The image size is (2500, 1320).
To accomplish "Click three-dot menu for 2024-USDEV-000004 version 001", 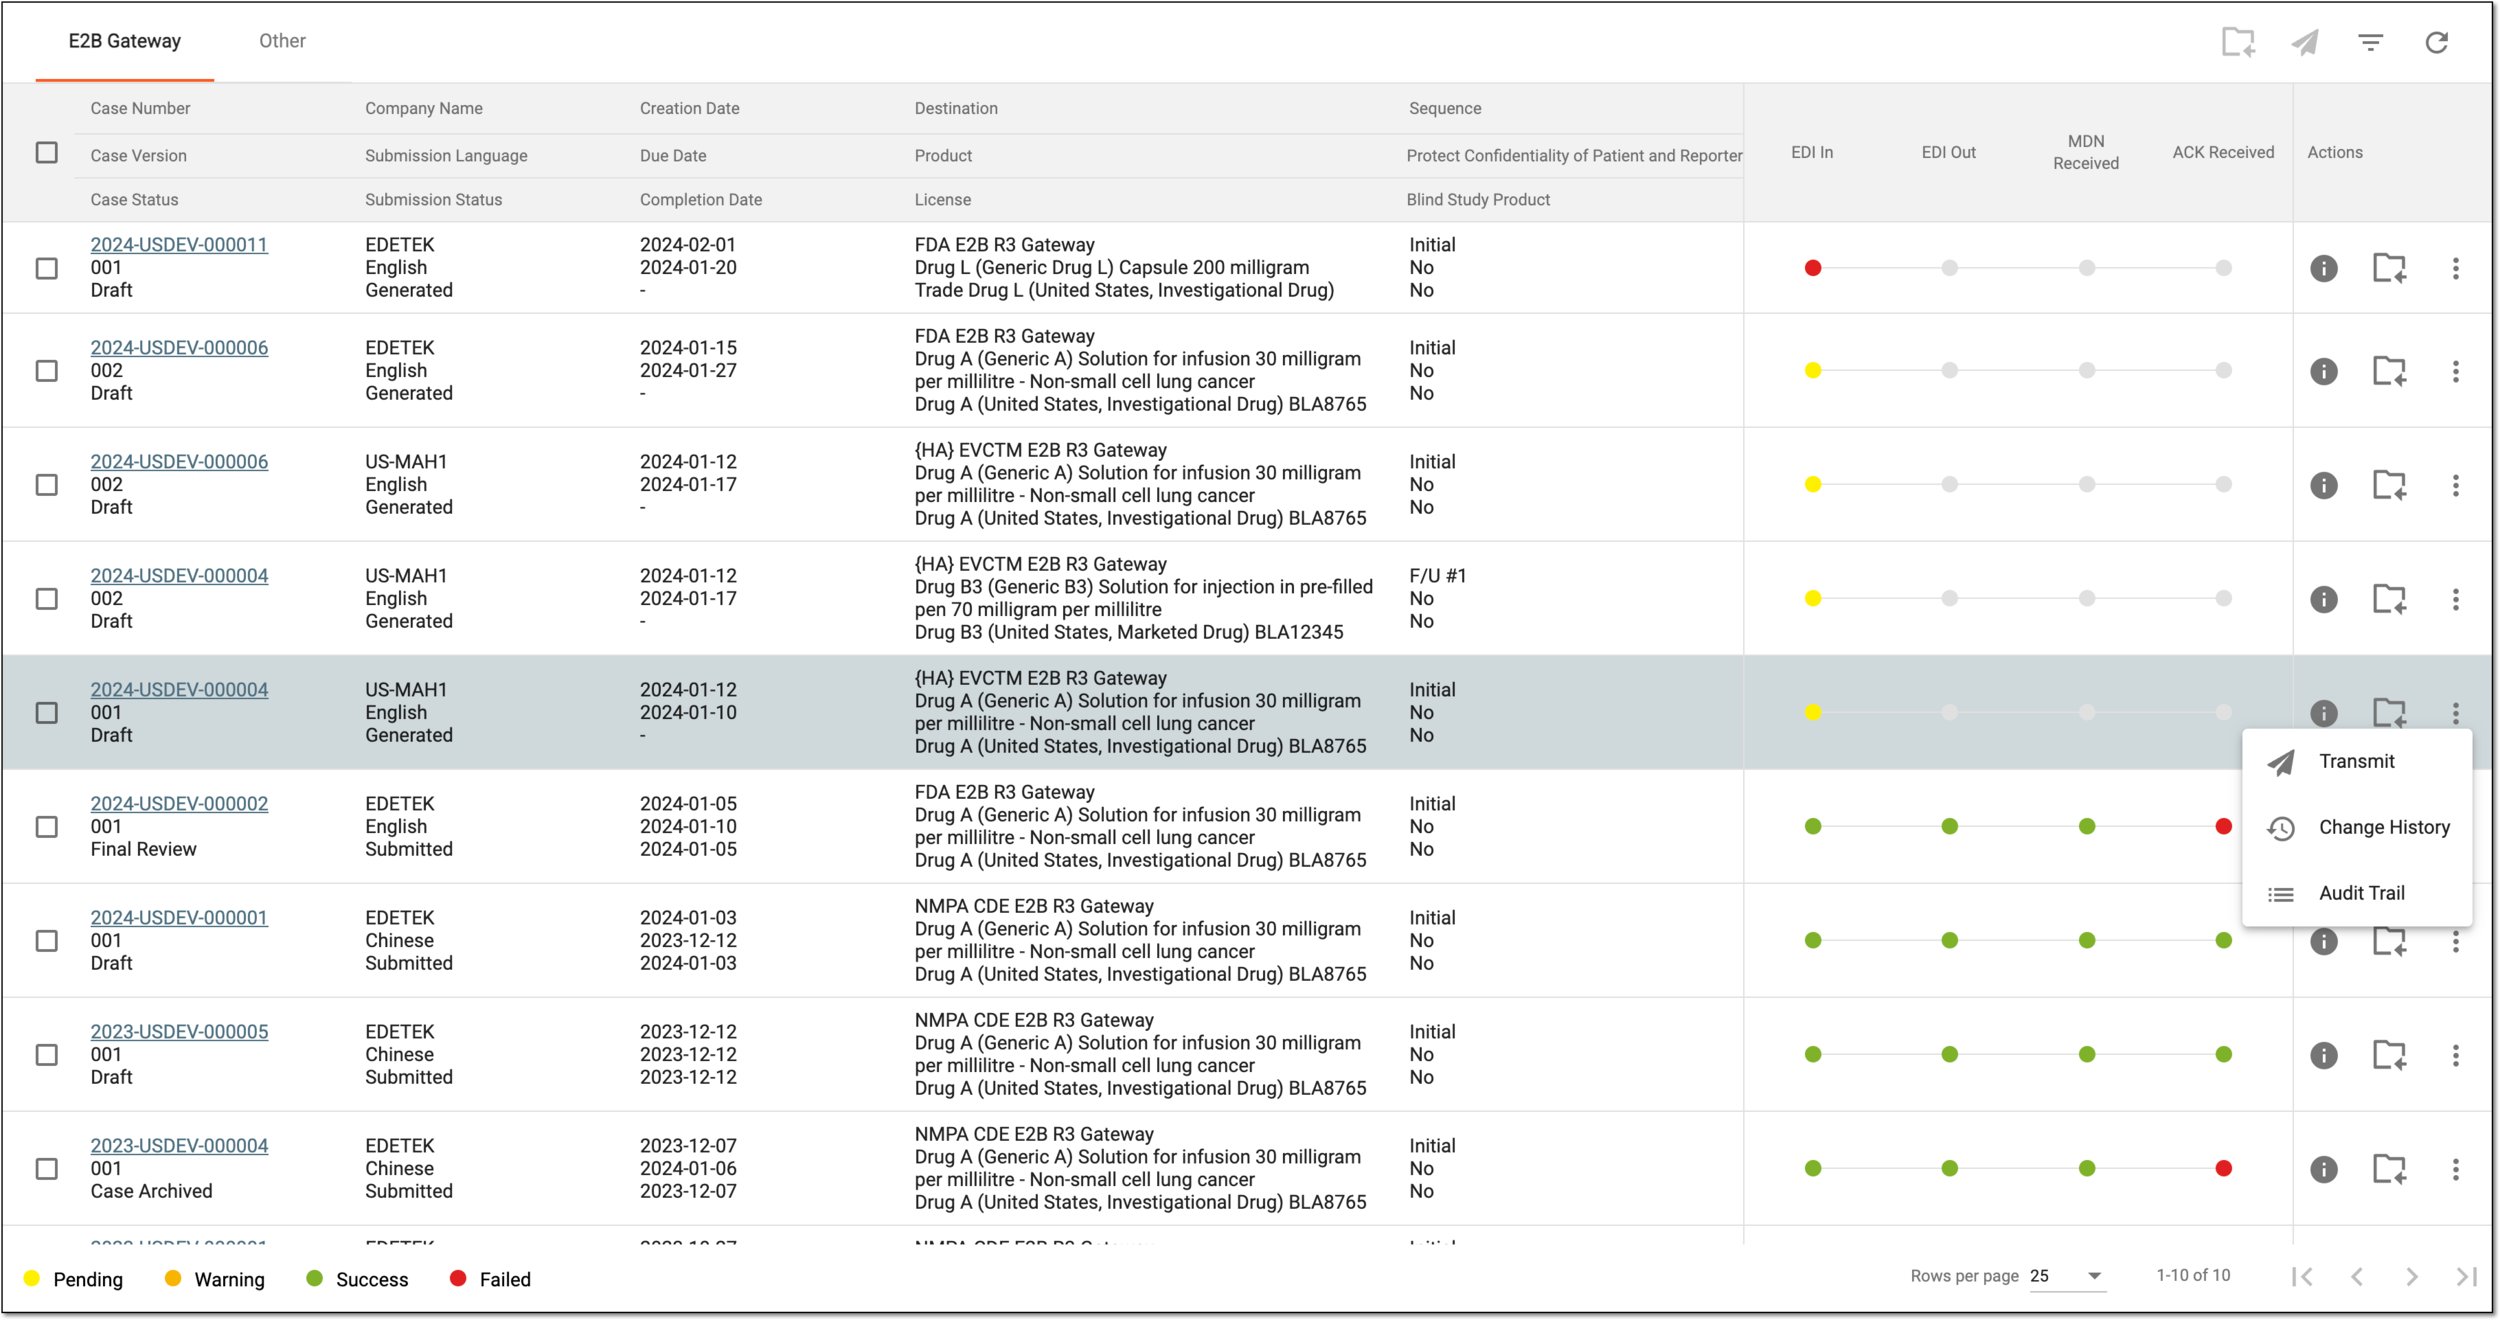I will click(x=2456, y=713).
